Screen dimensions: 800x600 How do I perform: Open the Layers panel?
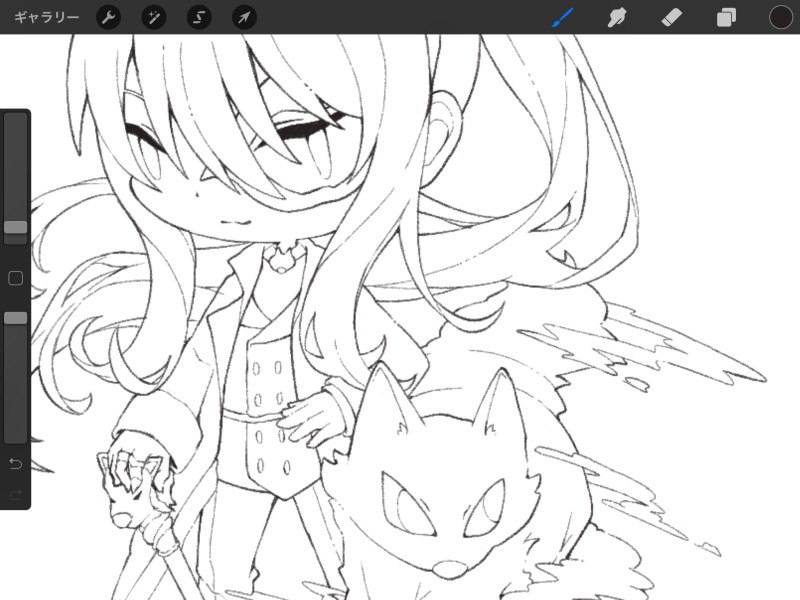pos(726,18)
